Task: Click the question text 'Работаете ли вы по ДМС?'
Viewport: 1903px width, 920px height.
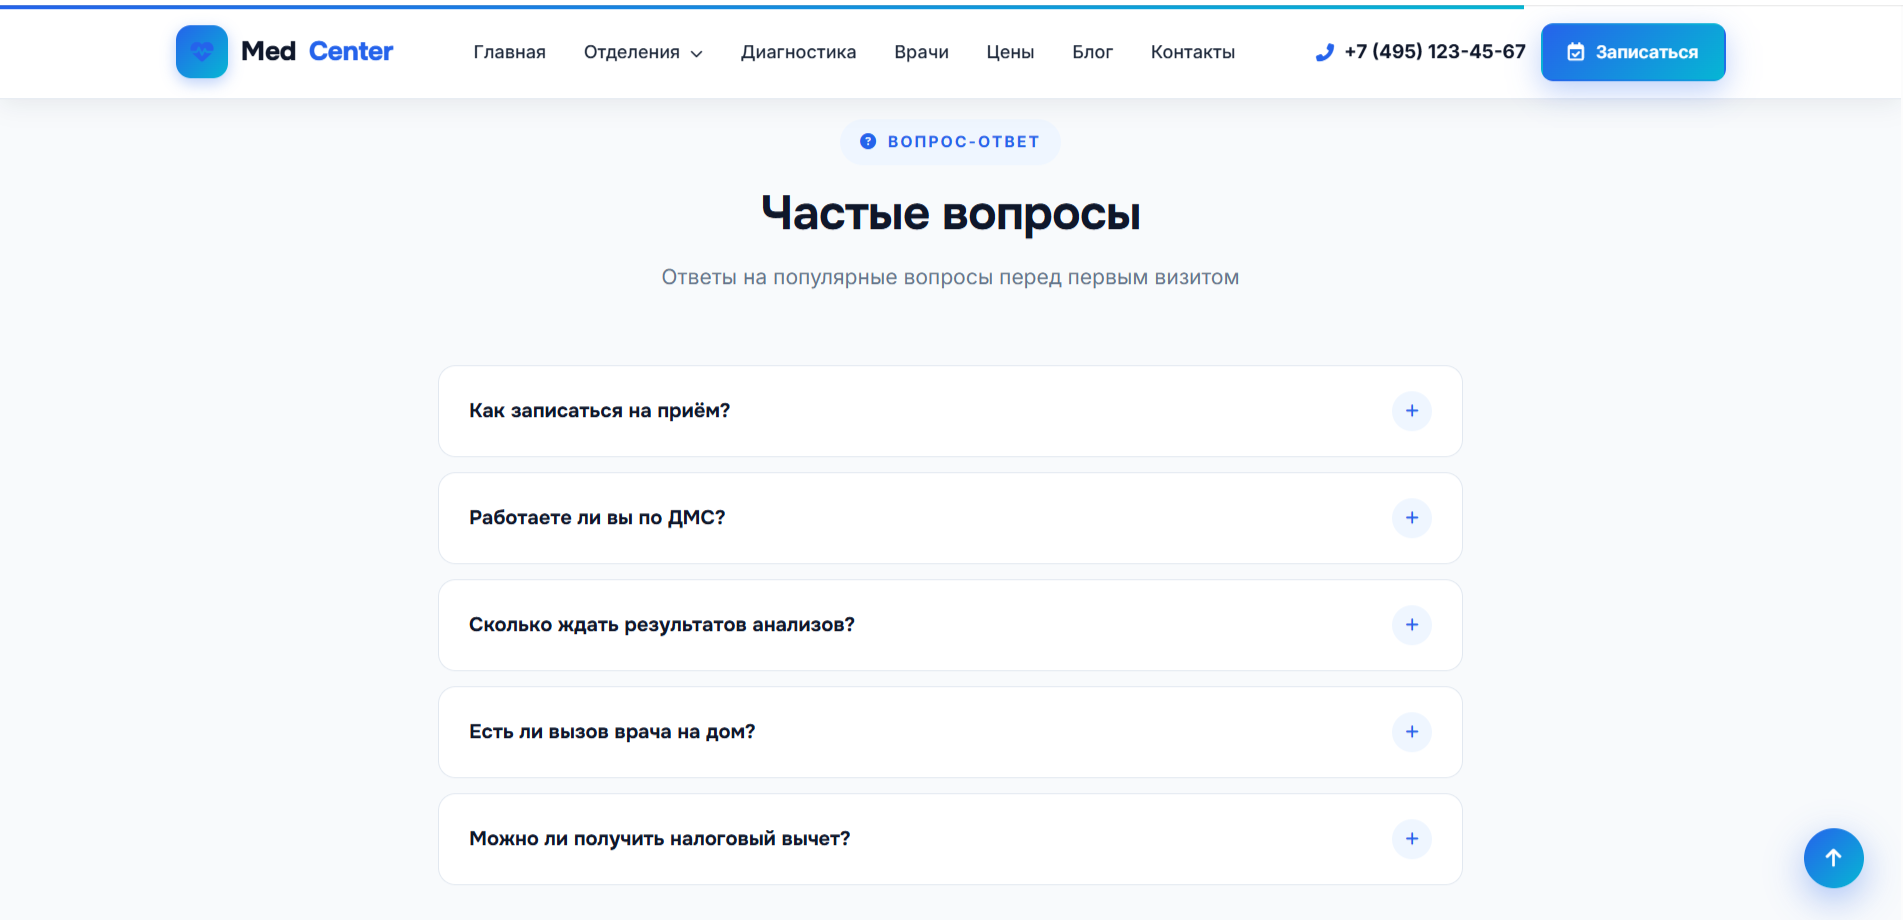Action: (597, 518)
